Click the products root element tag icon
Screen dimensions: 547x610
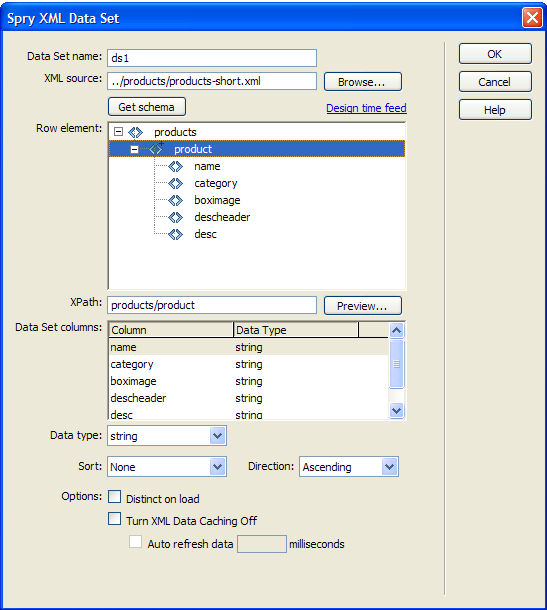click(x=135, y=133)
